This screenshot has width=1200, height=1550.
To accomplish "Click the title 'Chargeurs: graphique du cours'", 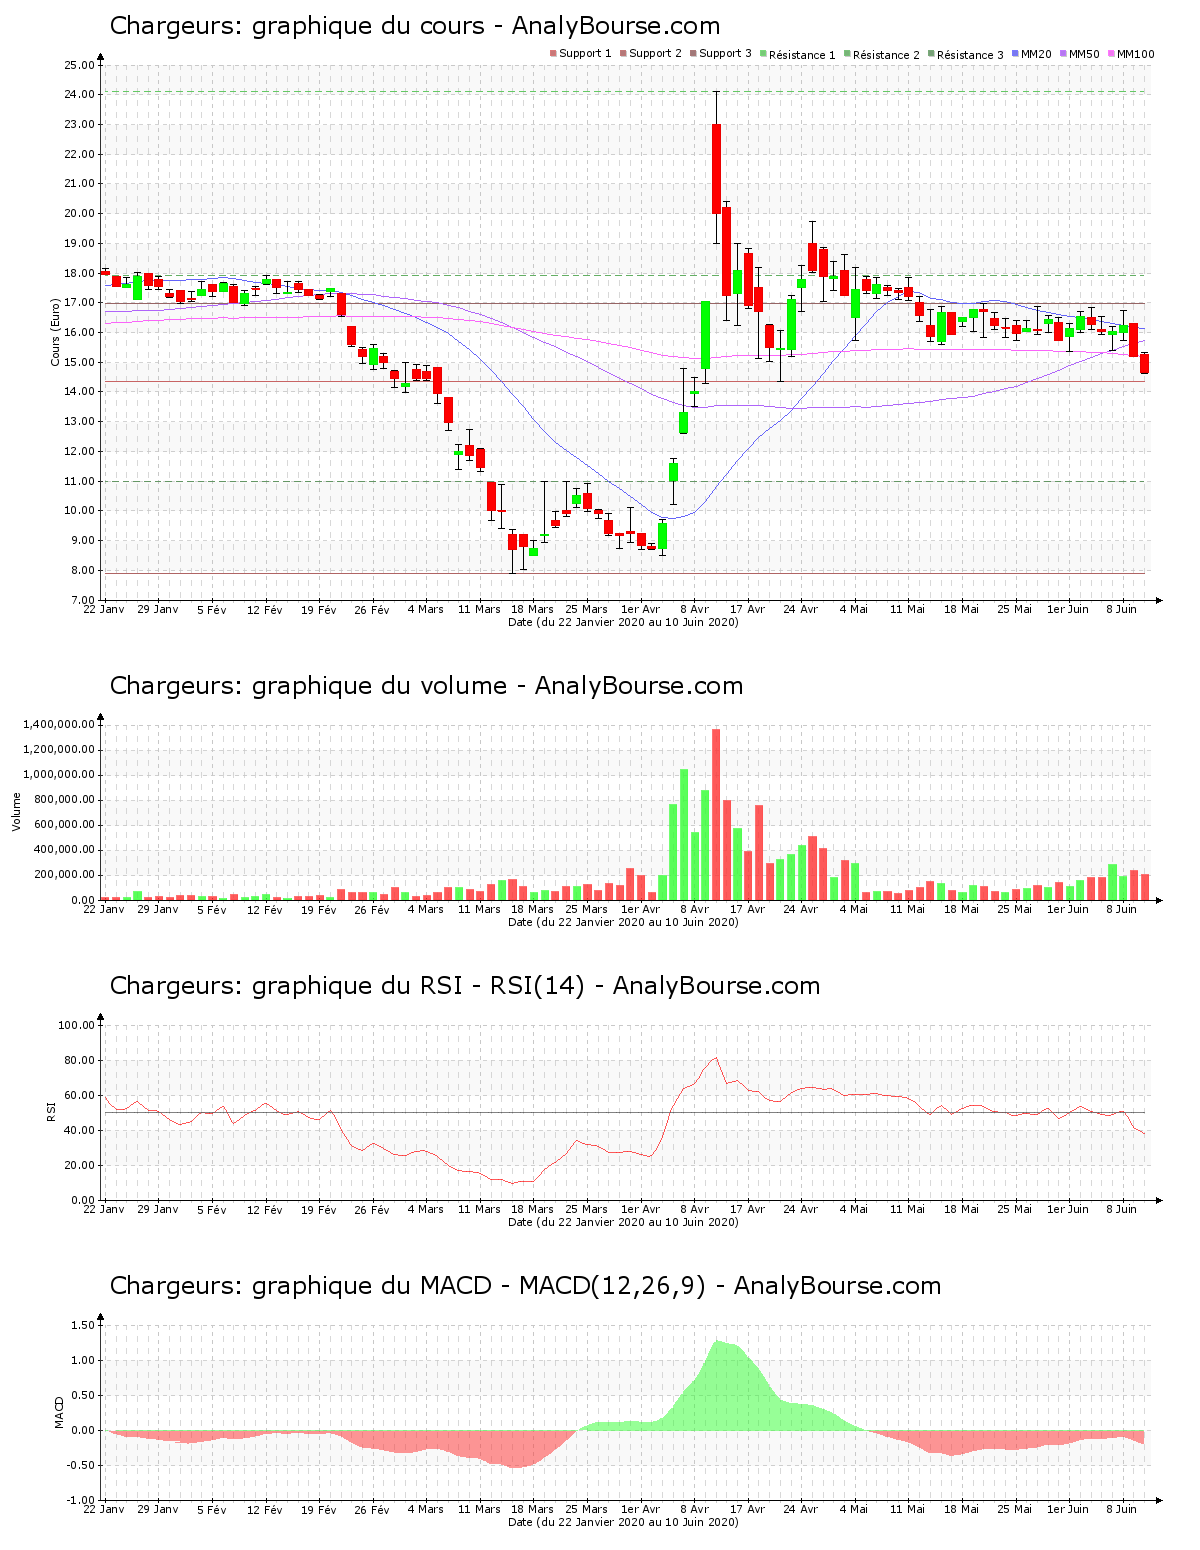I will click(415, 26).
